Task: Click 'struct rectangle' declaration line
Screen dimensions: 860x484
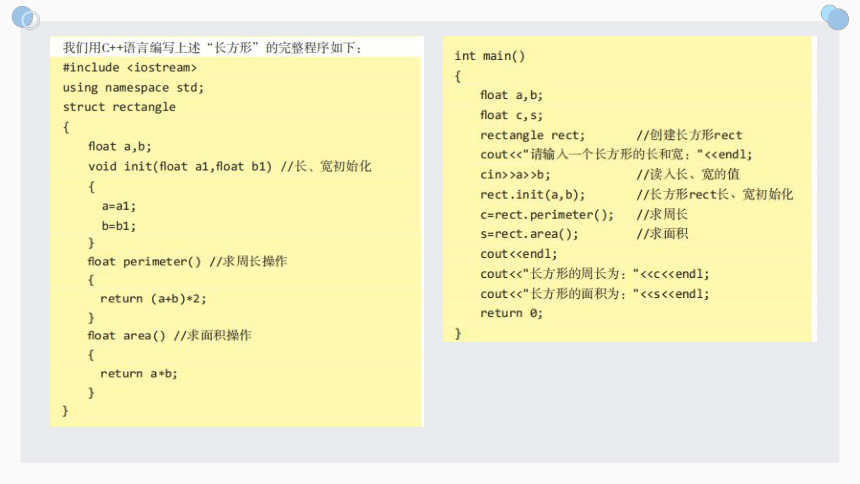Action: tap(119, 107)
